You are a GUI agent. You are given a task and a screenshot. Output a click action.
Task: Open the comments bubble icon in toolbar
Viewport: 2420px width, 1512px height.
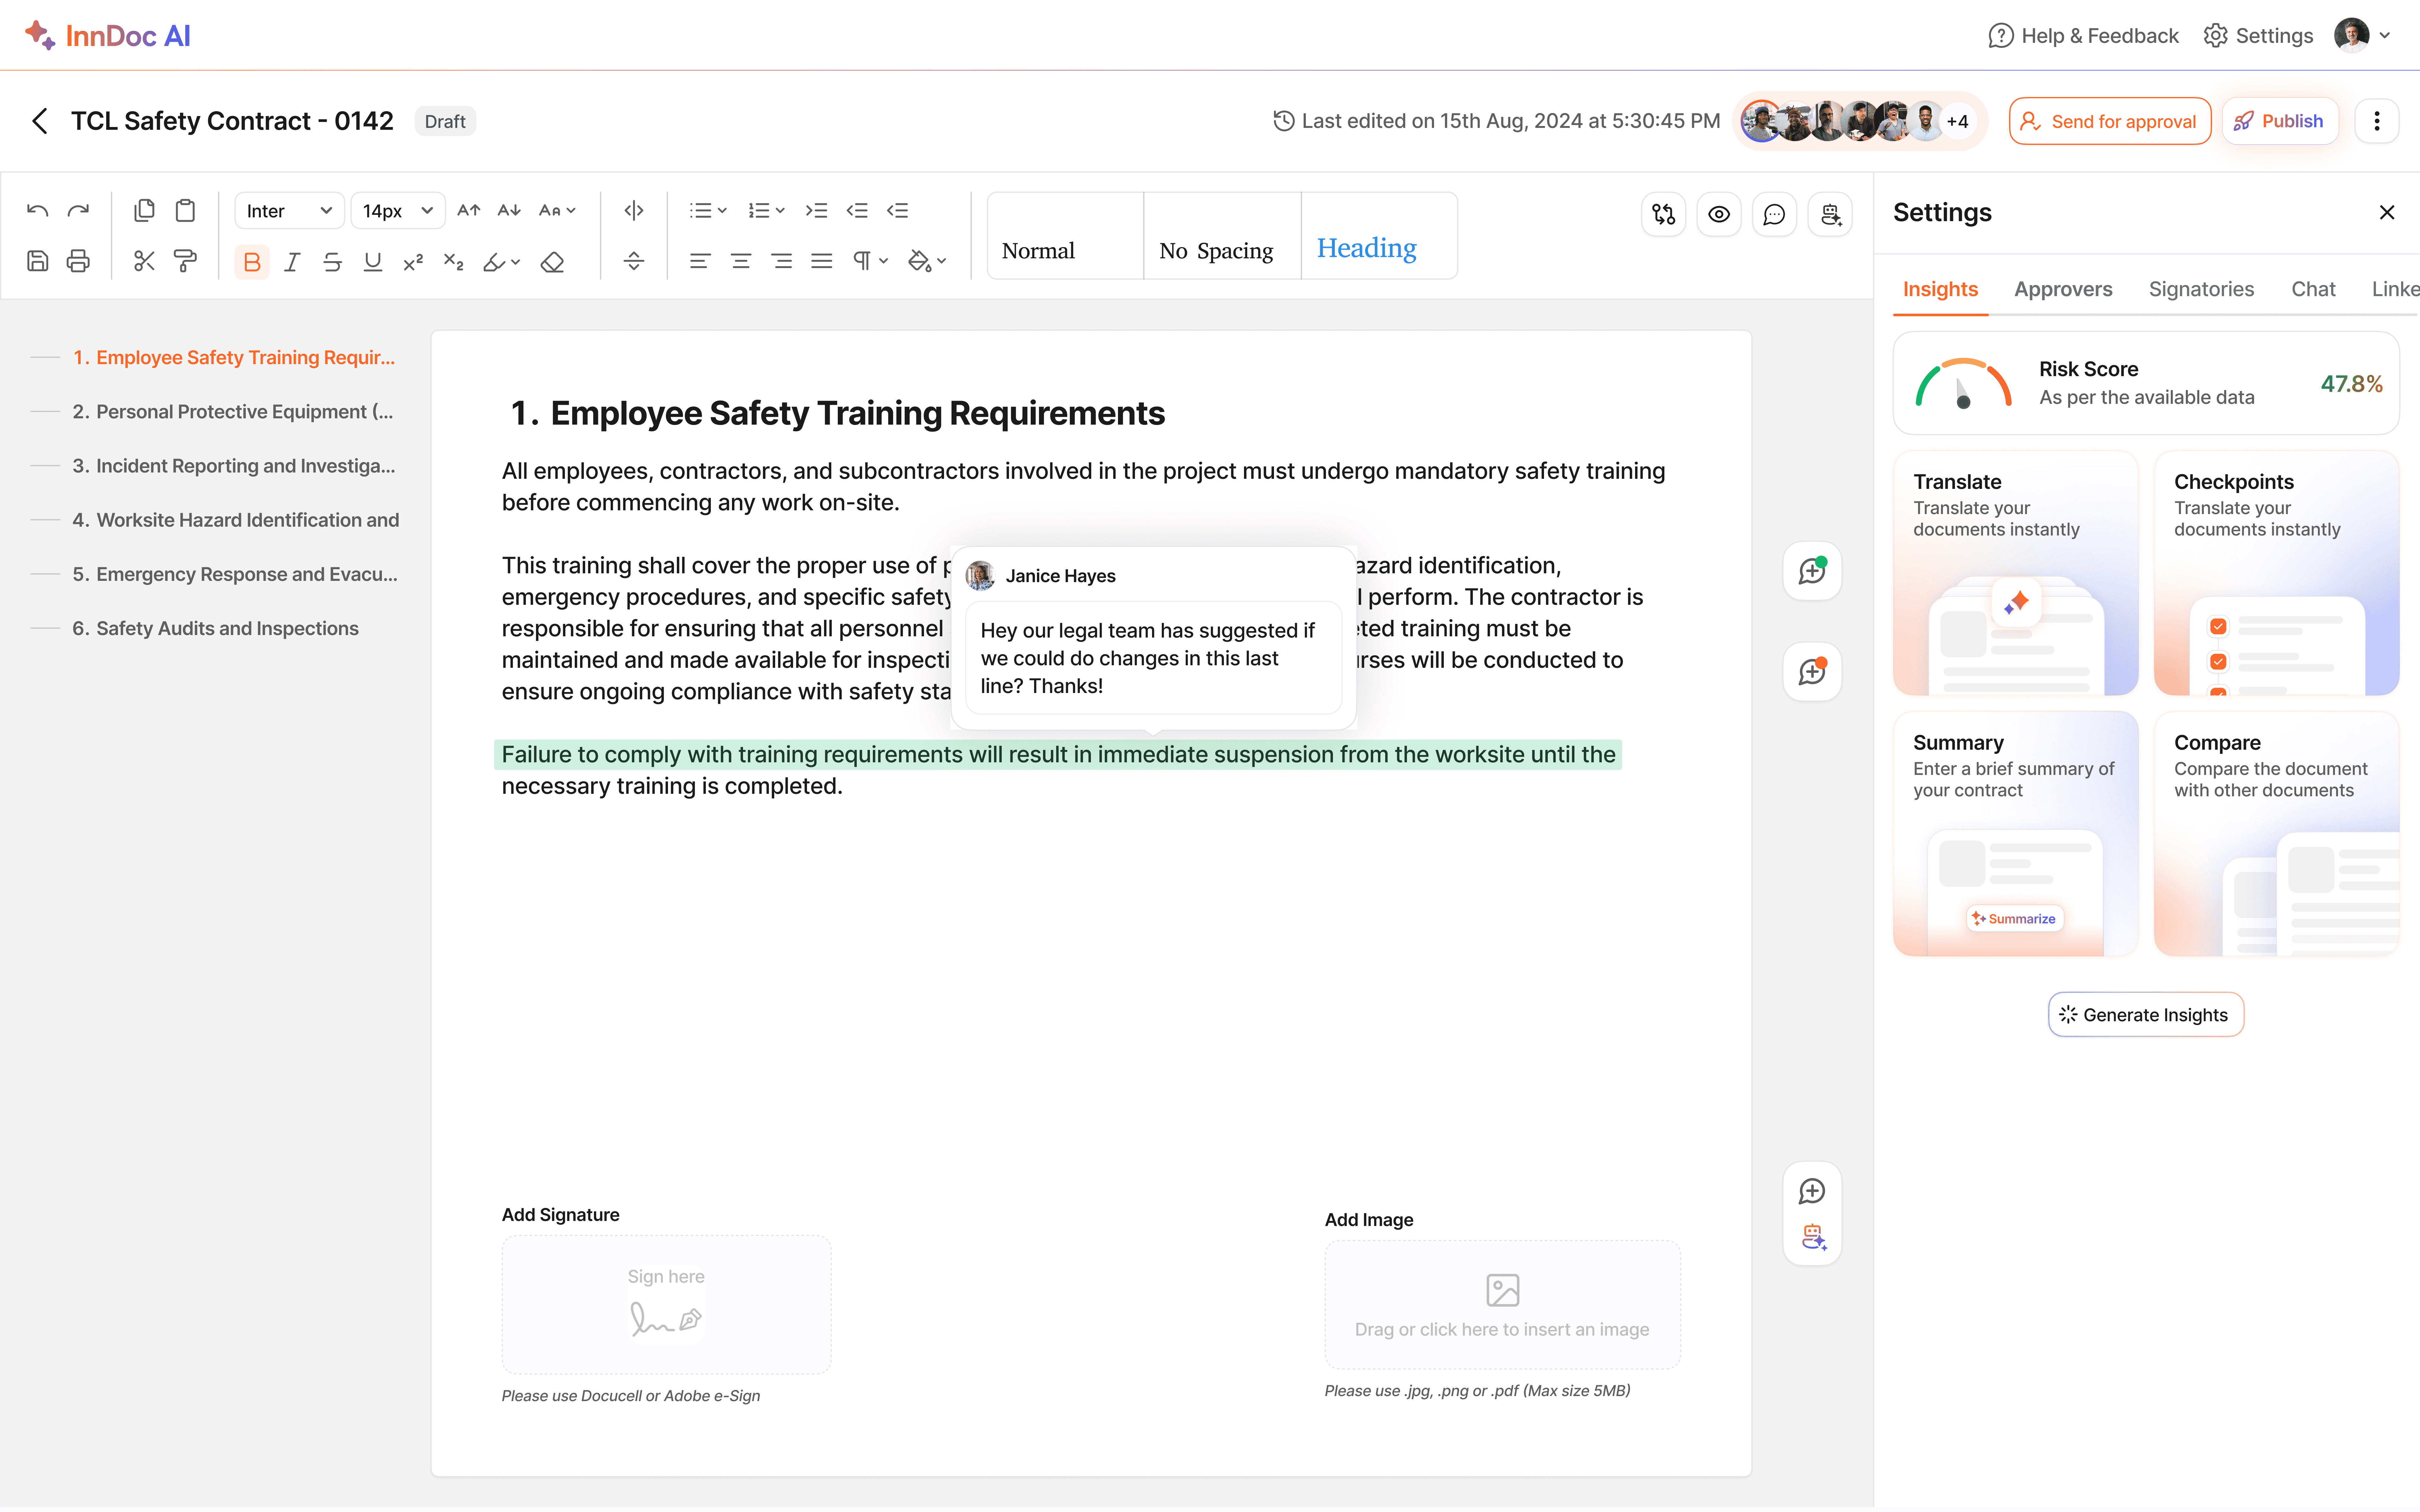click(1774, 214)
